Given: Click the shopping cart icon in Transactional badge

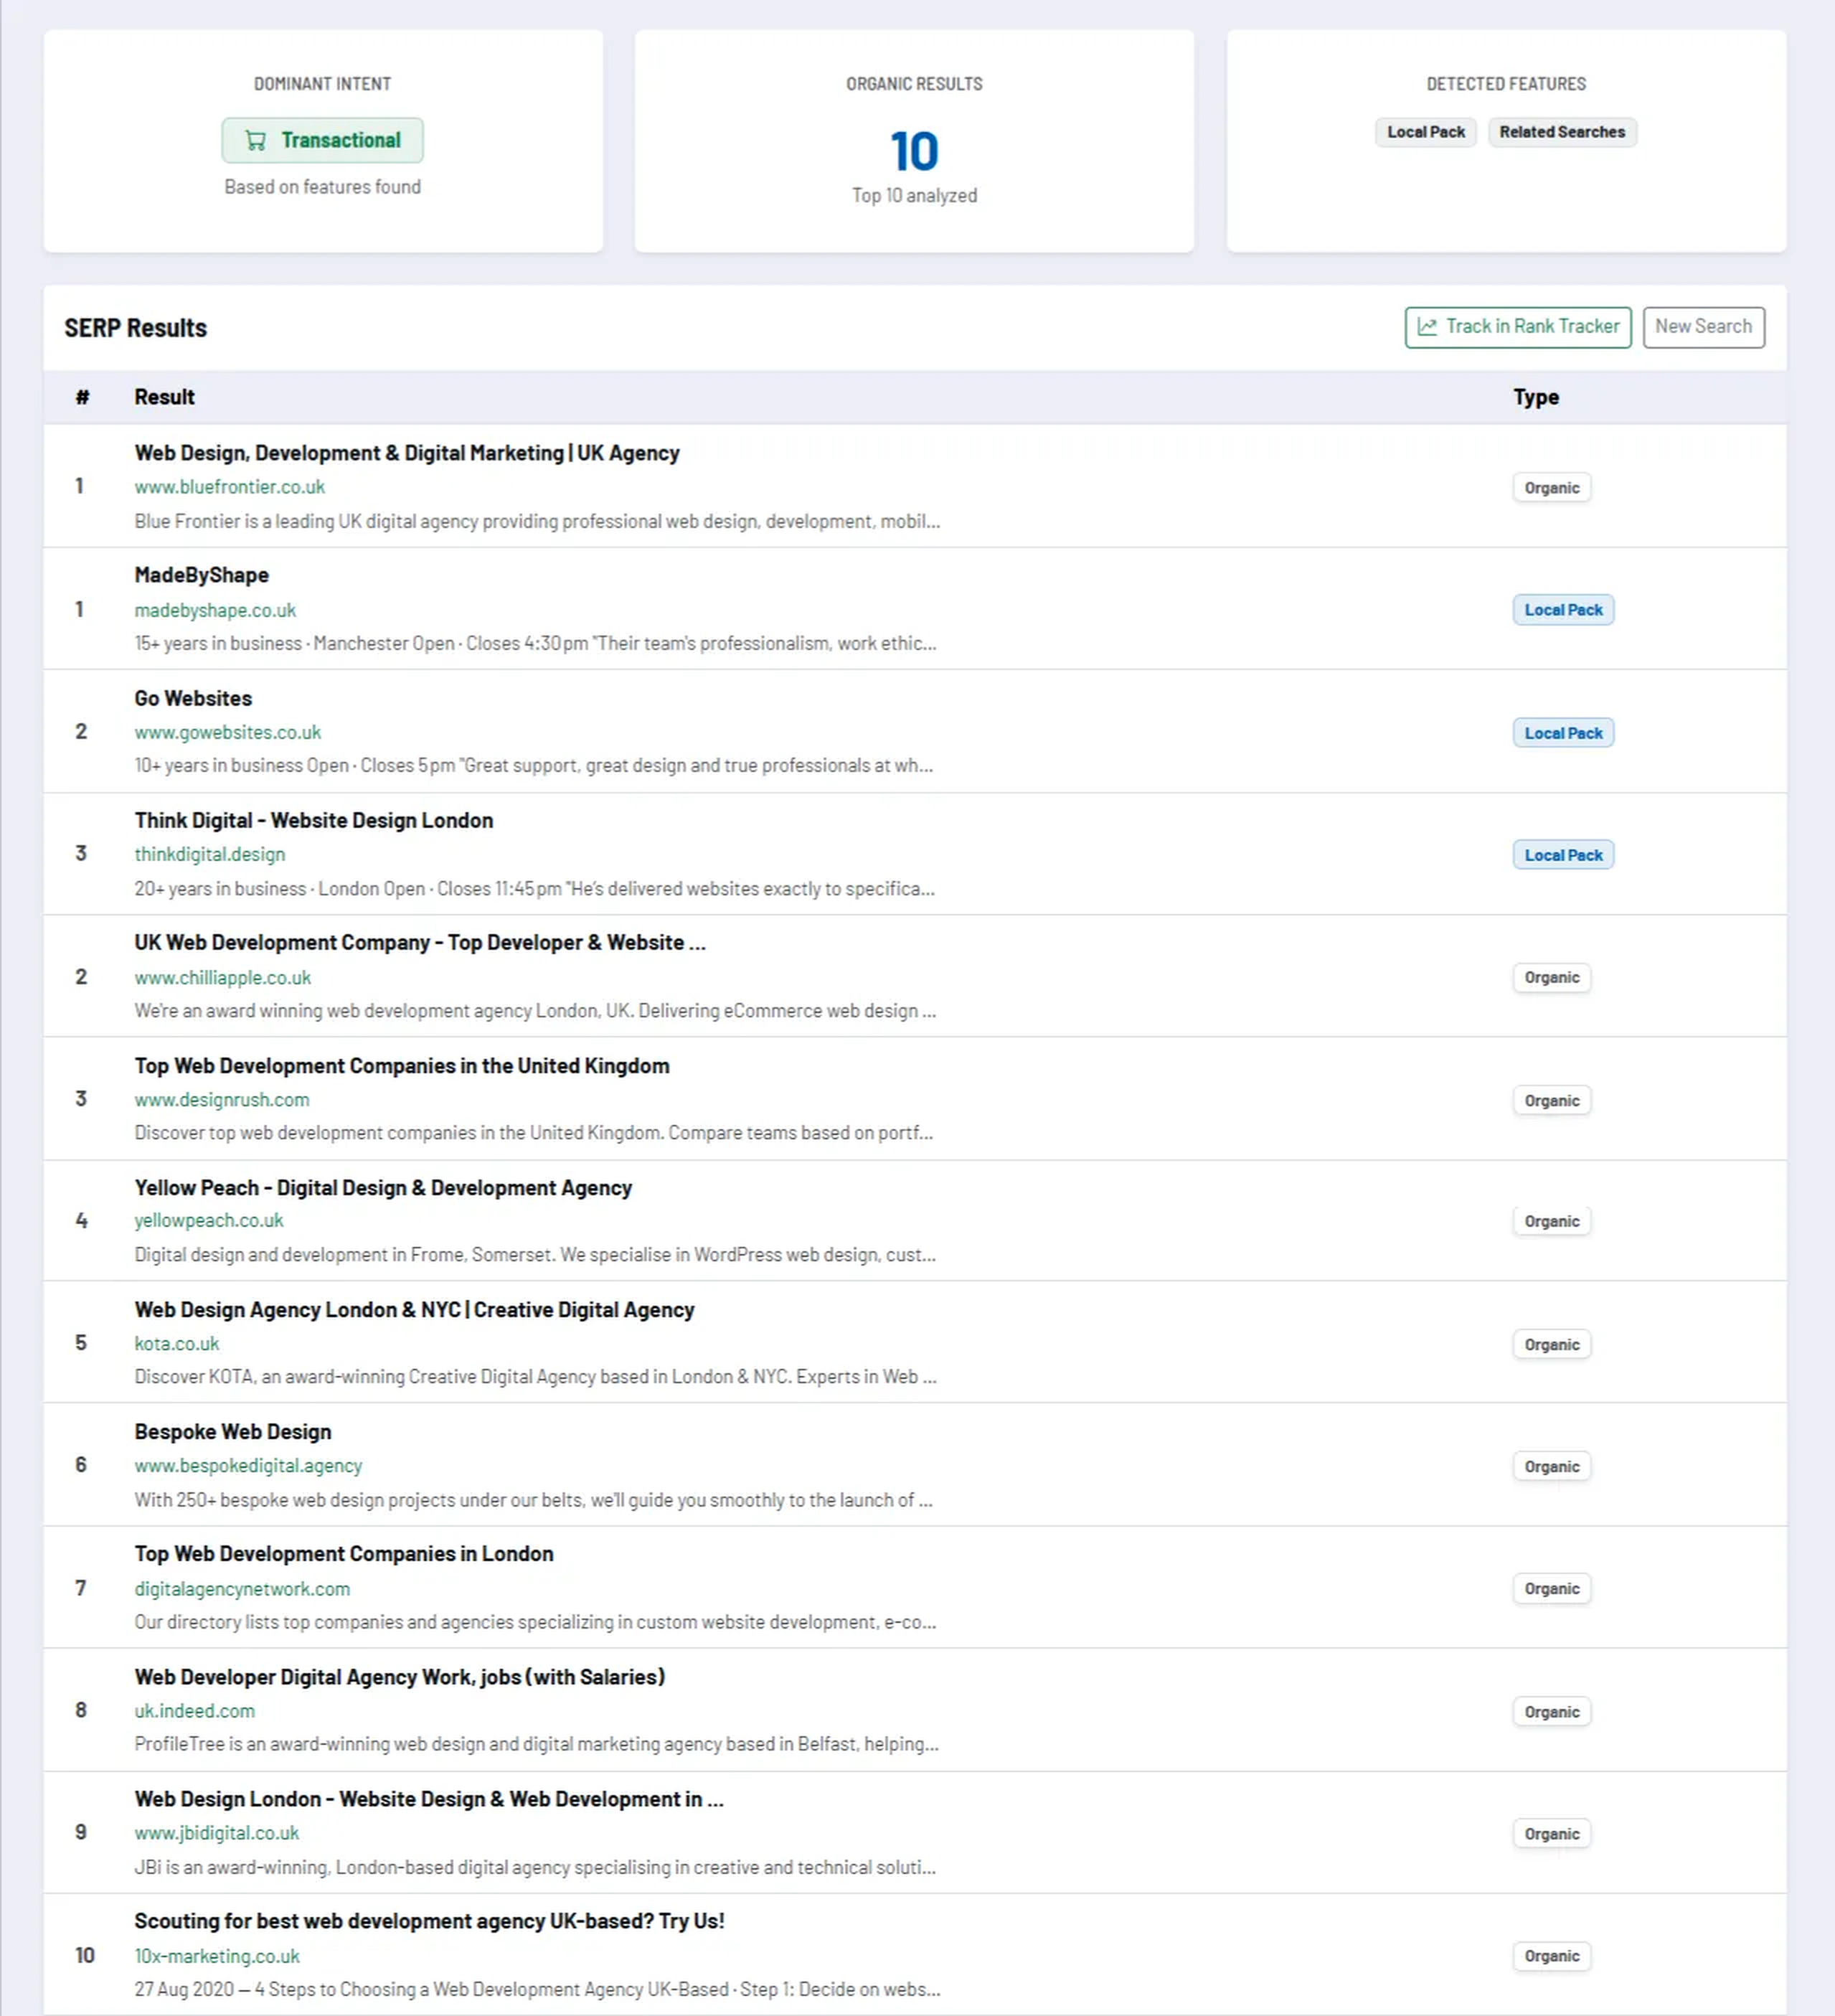Looking at the screenshot, I should coord(256,140).
